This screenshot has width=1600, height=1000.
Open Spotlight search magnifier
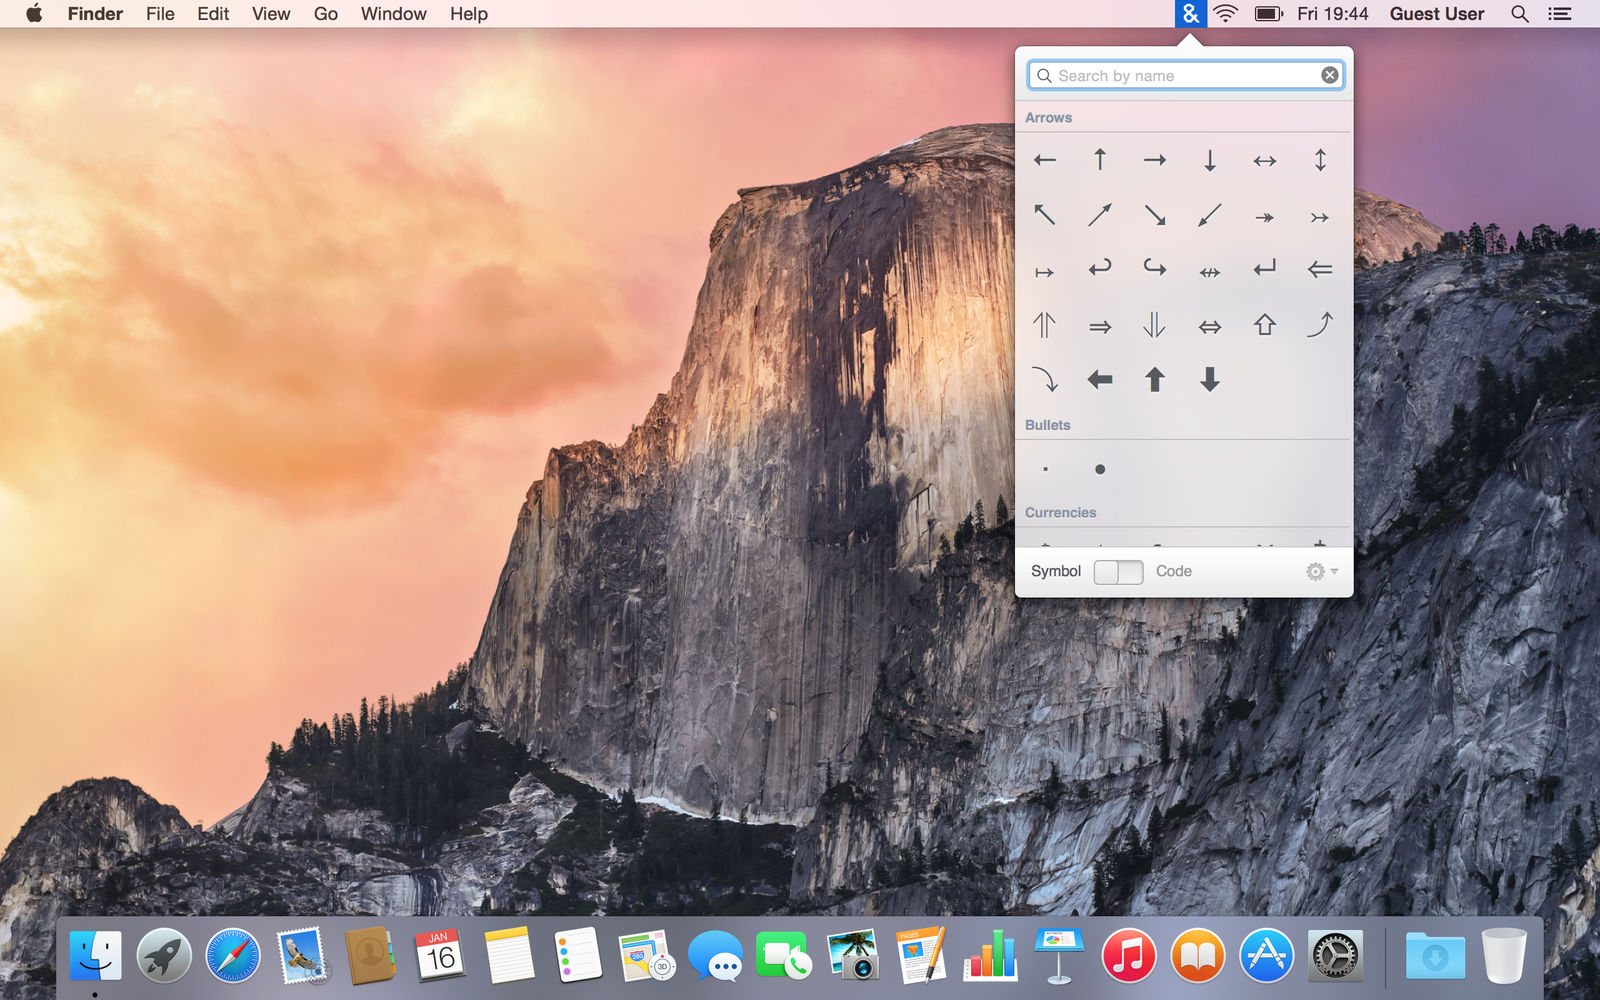click(1520, 14)
